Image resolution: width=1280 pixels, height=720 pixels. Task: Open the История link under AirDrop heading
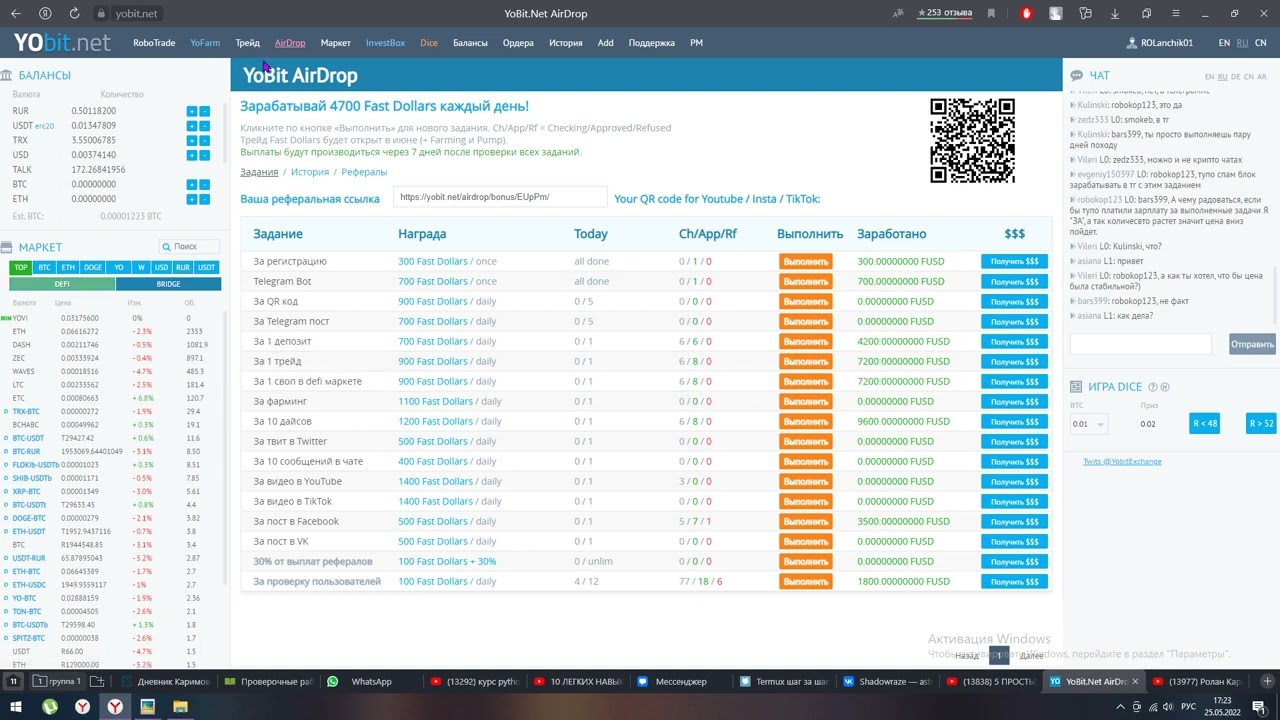pos(310,172)
